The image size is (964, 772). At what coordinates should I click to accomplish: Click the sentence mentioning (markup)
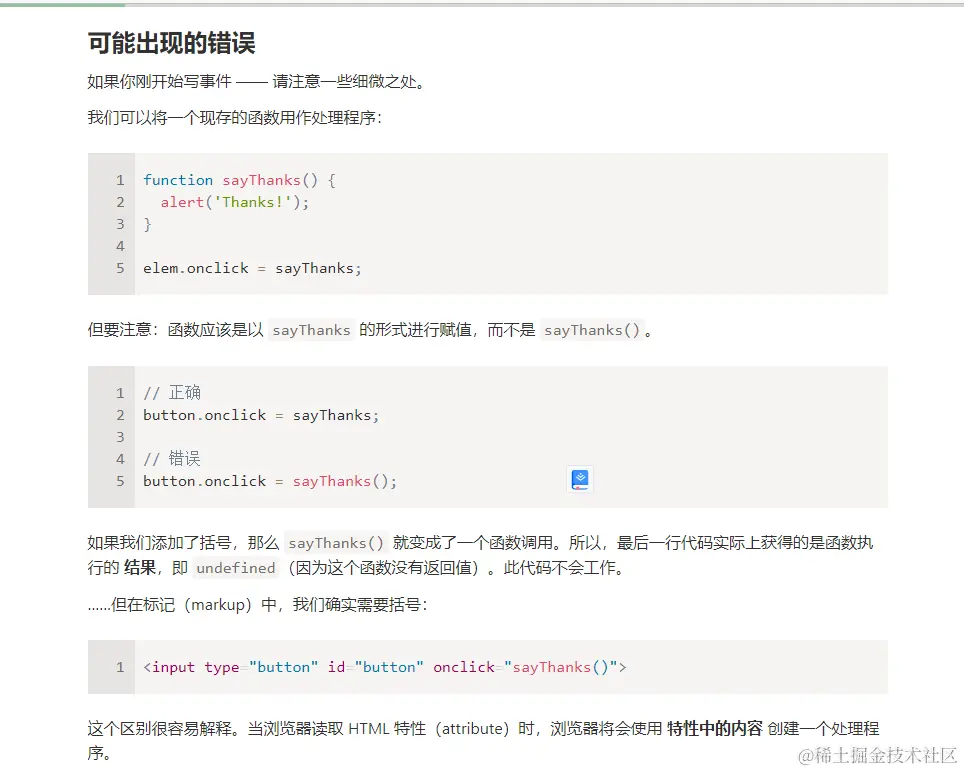(x=258, y=605)
